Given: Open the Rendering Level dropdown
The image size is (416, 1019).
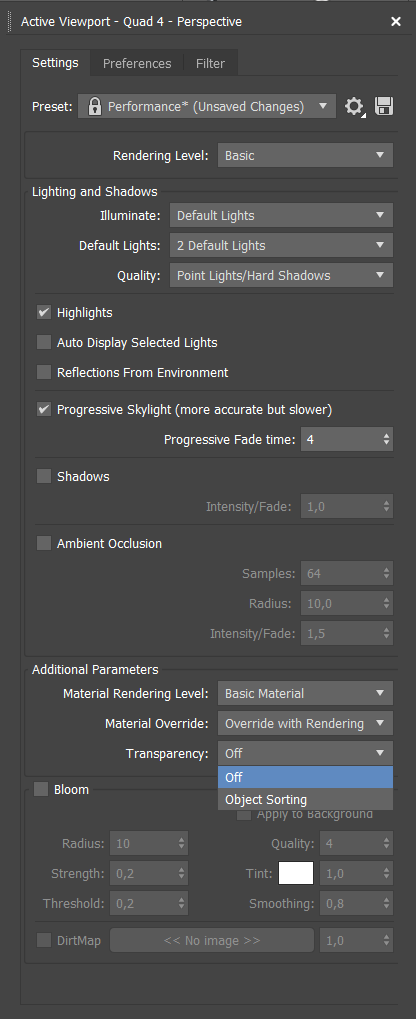Looking at the screenshot, I should 306,156.
